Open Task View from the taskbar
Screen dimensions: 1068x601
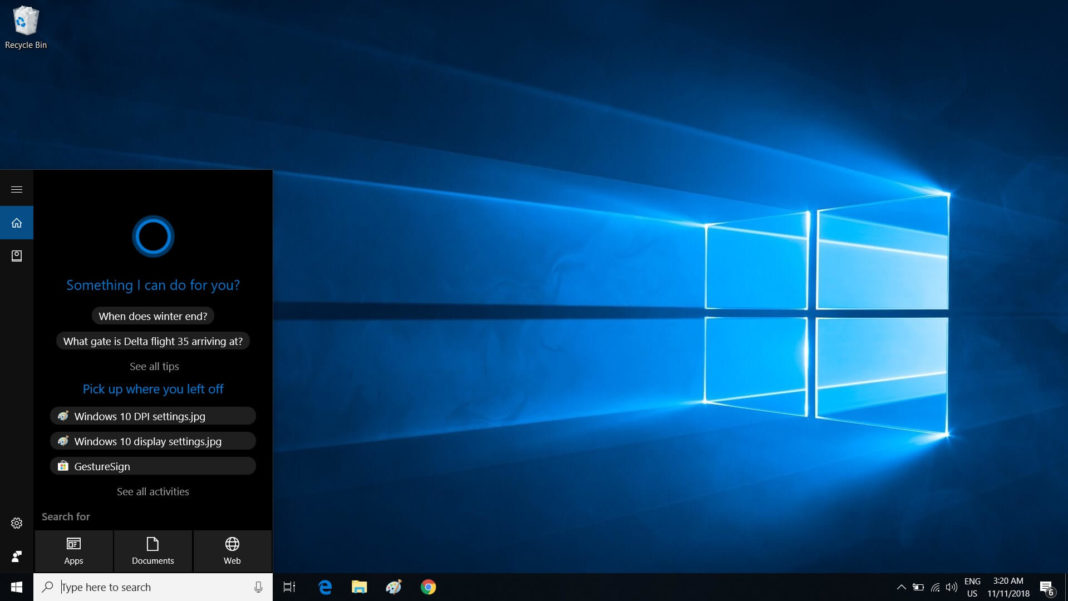[289, 587]
